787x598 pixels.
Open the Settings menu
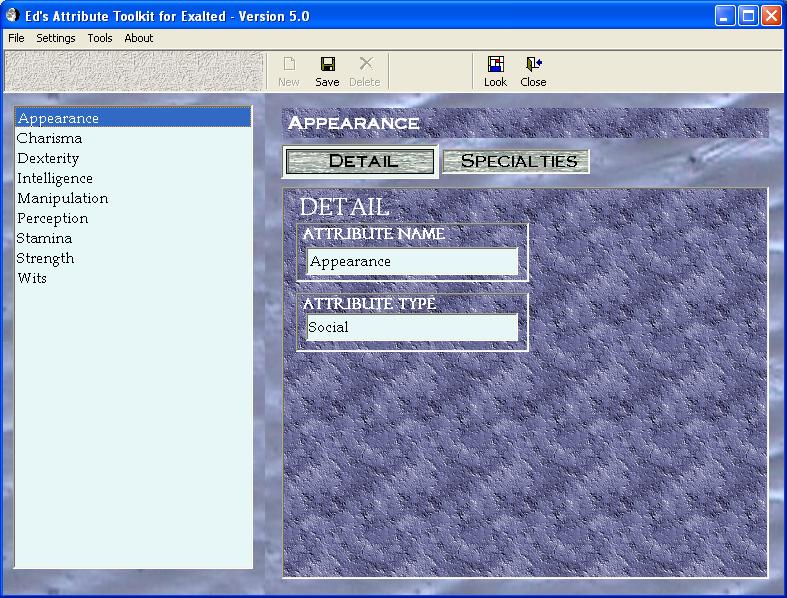(55, 38)
